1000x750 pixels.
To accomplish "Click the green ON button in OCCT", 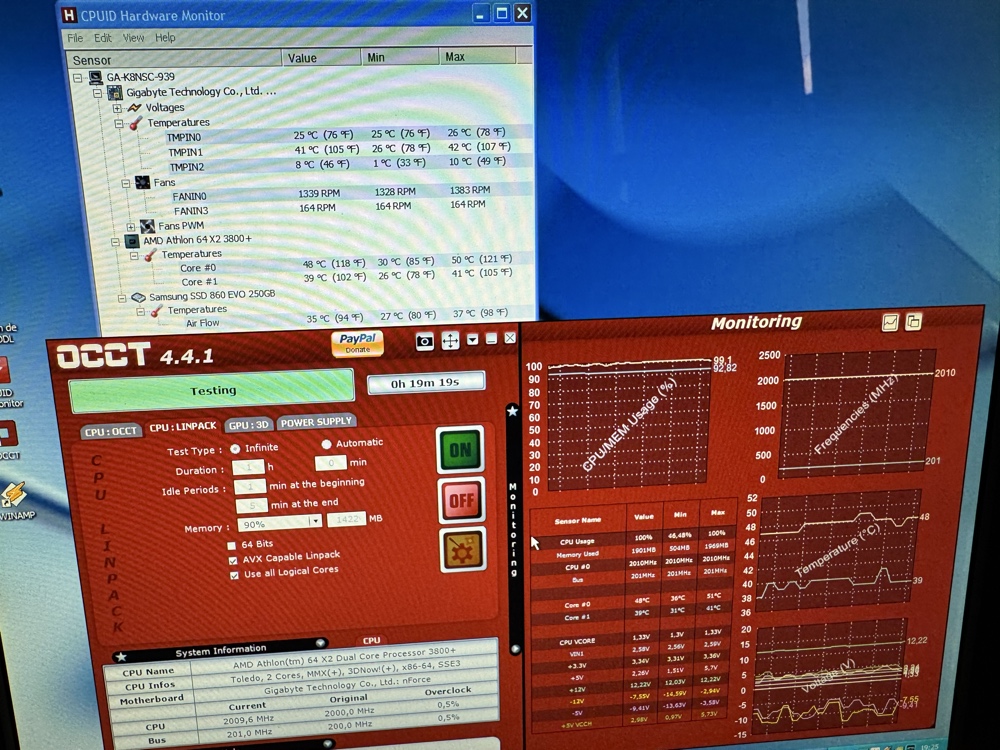I will pyautogui.click(x=460, y=450).
